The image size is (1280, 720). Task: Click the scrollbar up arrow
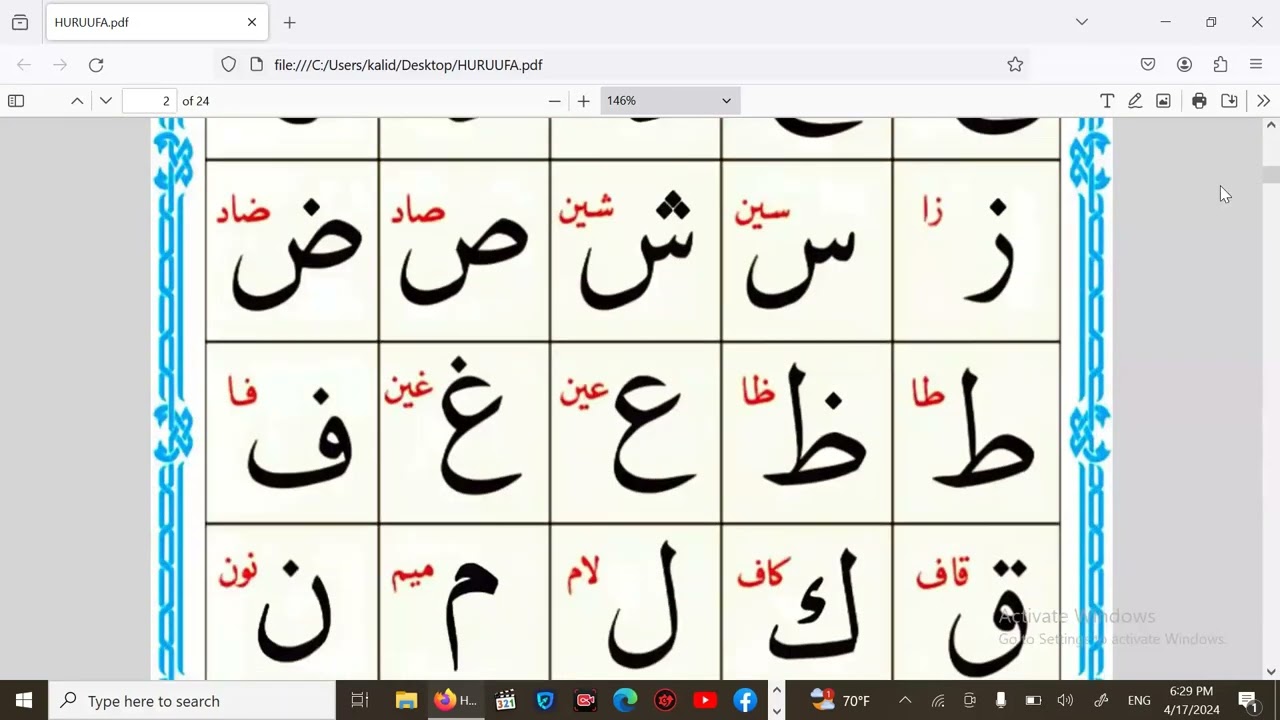1271,126
